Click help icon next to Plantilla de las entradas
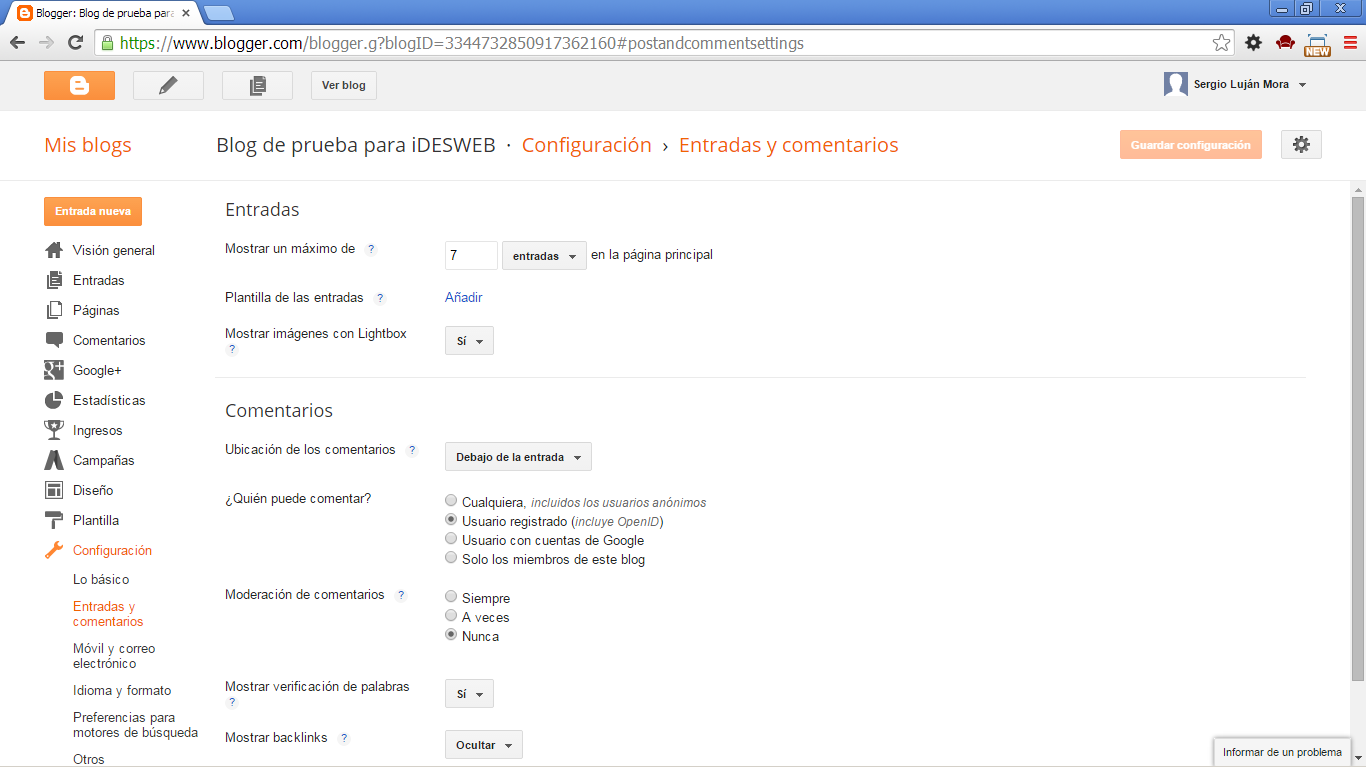 (x=380, y=298)
